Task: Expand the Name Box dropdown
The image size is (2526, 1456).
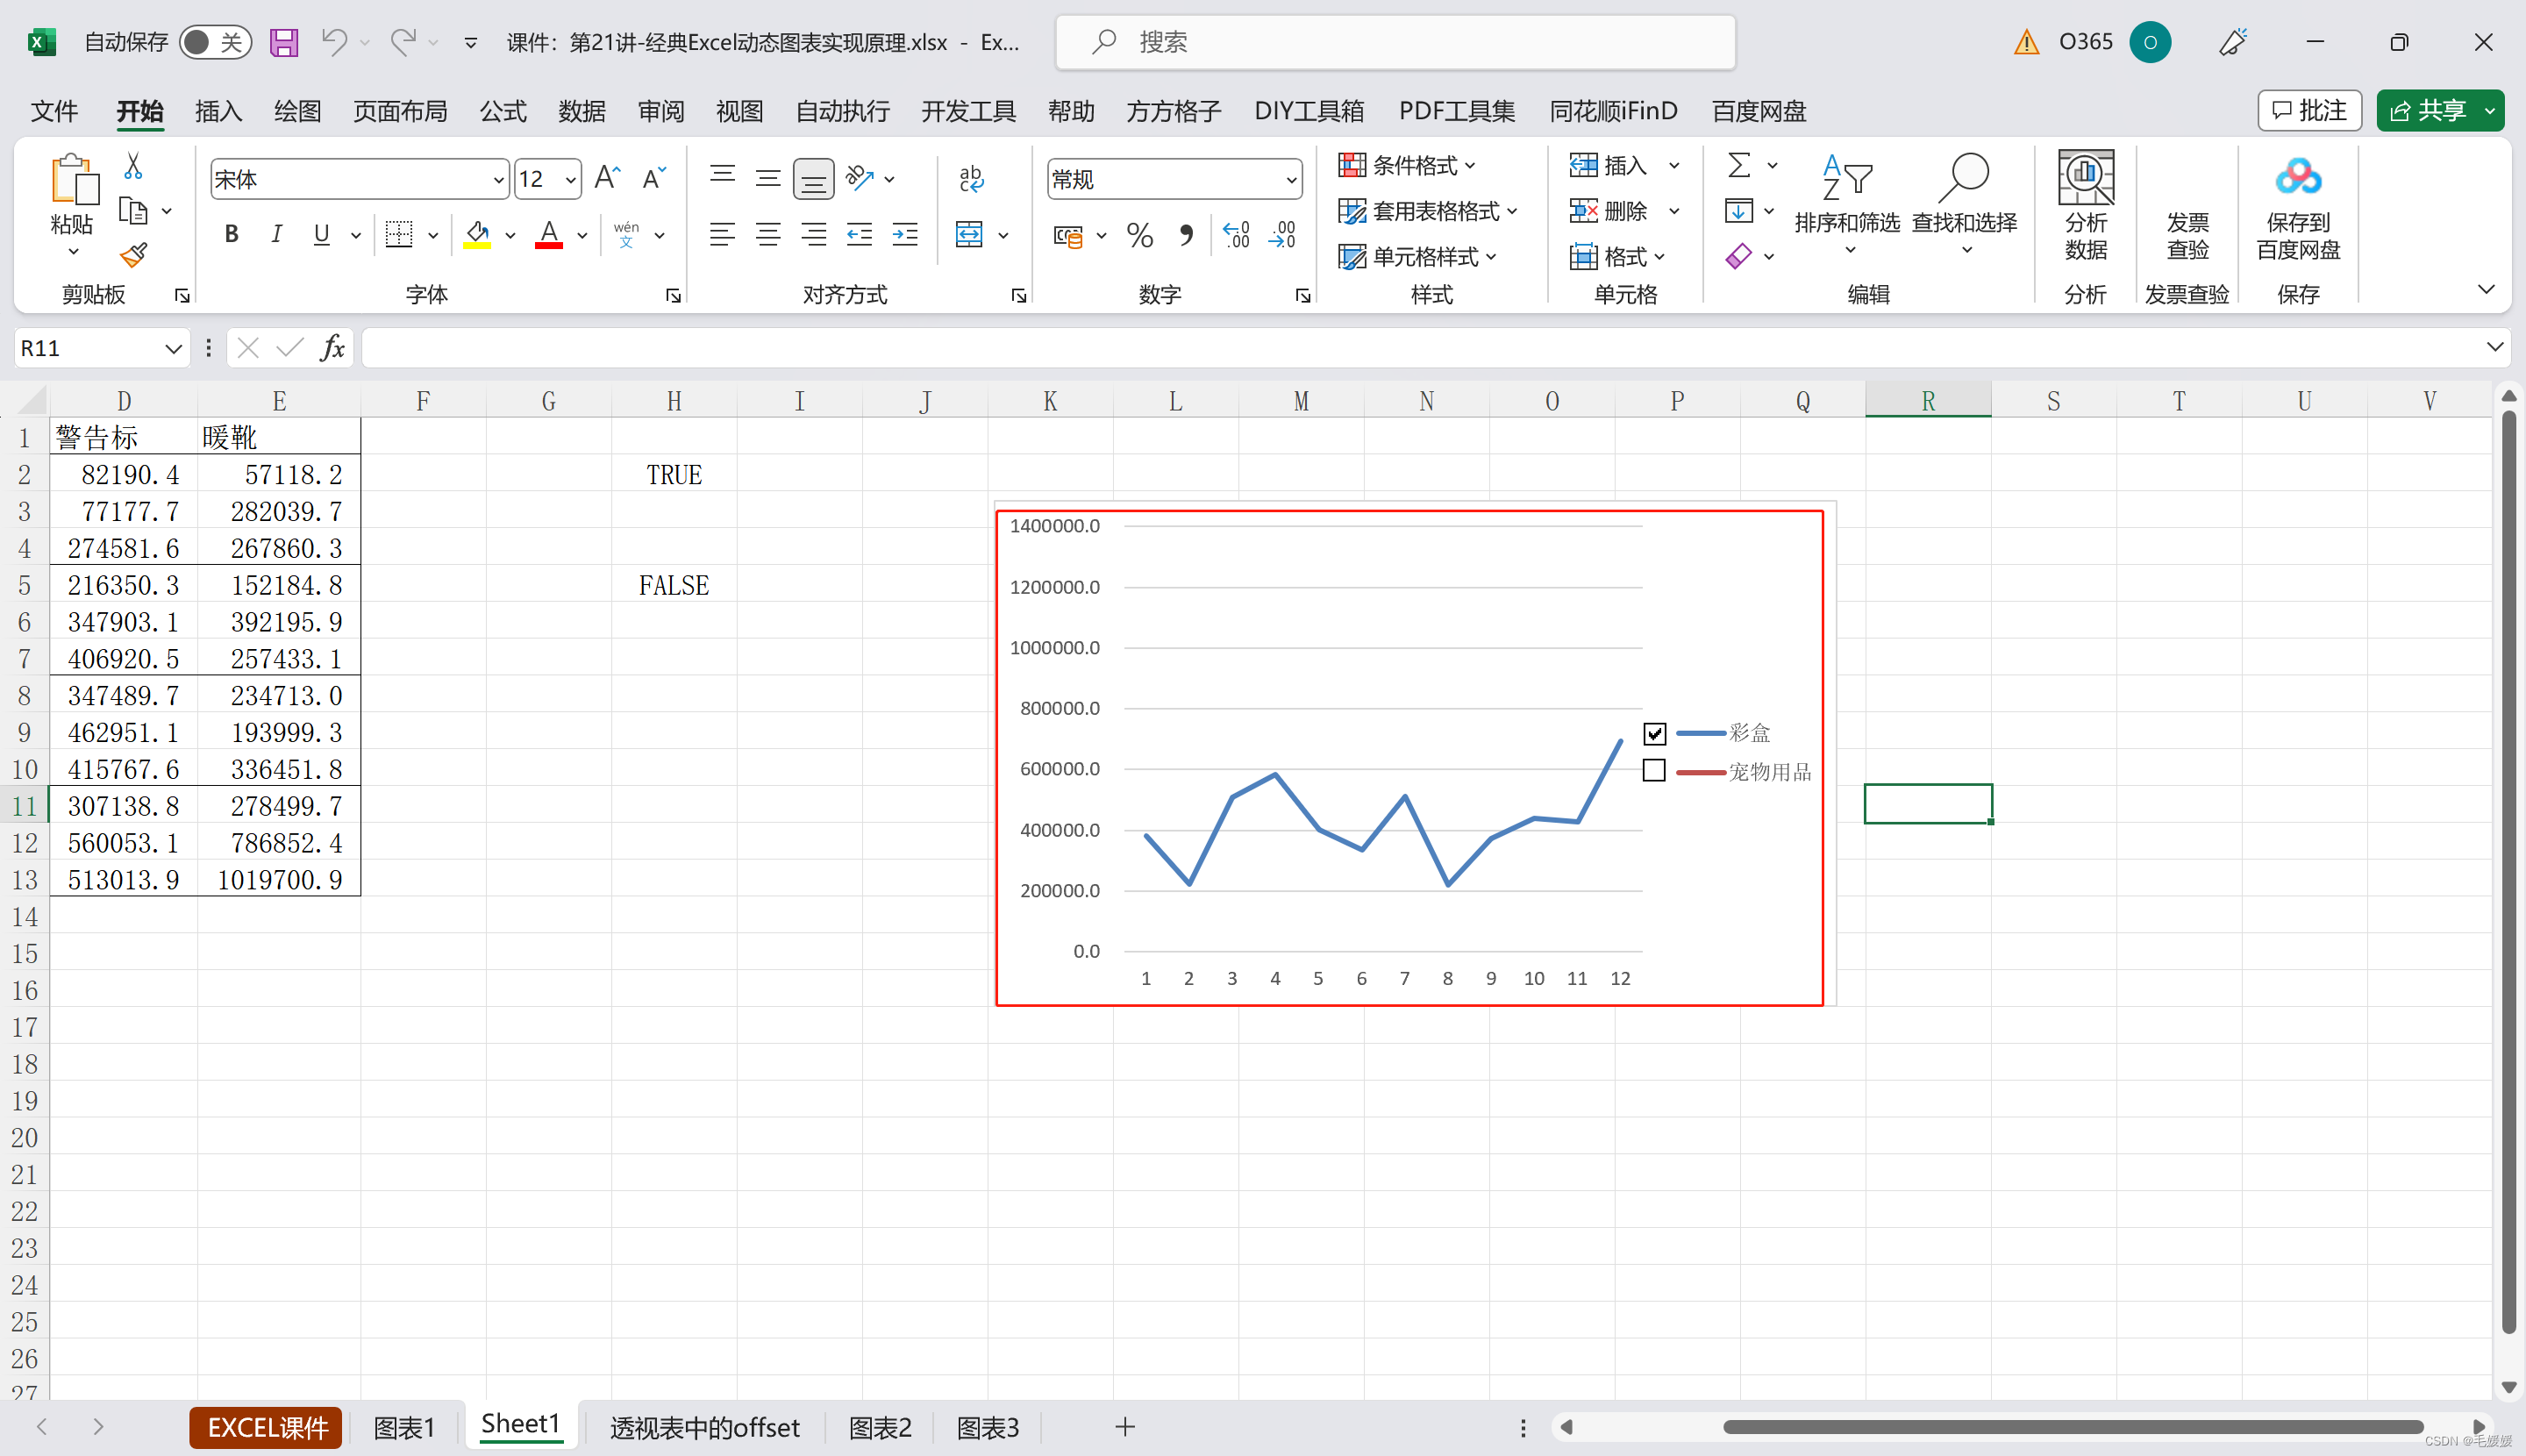Action: (x=173, y=348)
